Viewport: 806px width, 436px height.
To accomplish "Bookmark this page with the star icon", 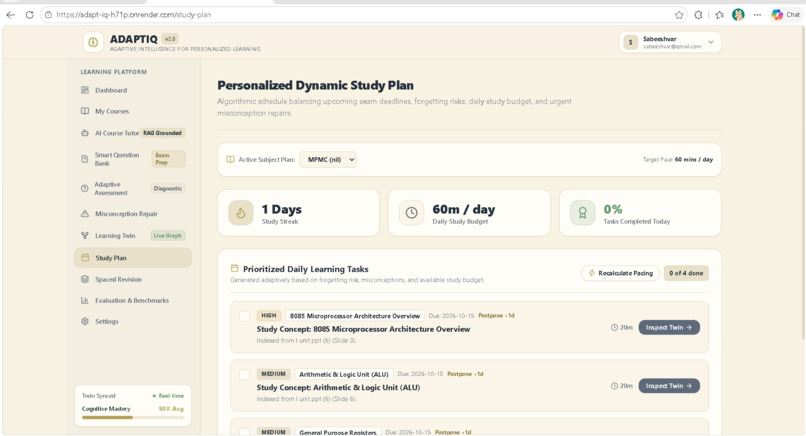I will [x=679, y=15].
